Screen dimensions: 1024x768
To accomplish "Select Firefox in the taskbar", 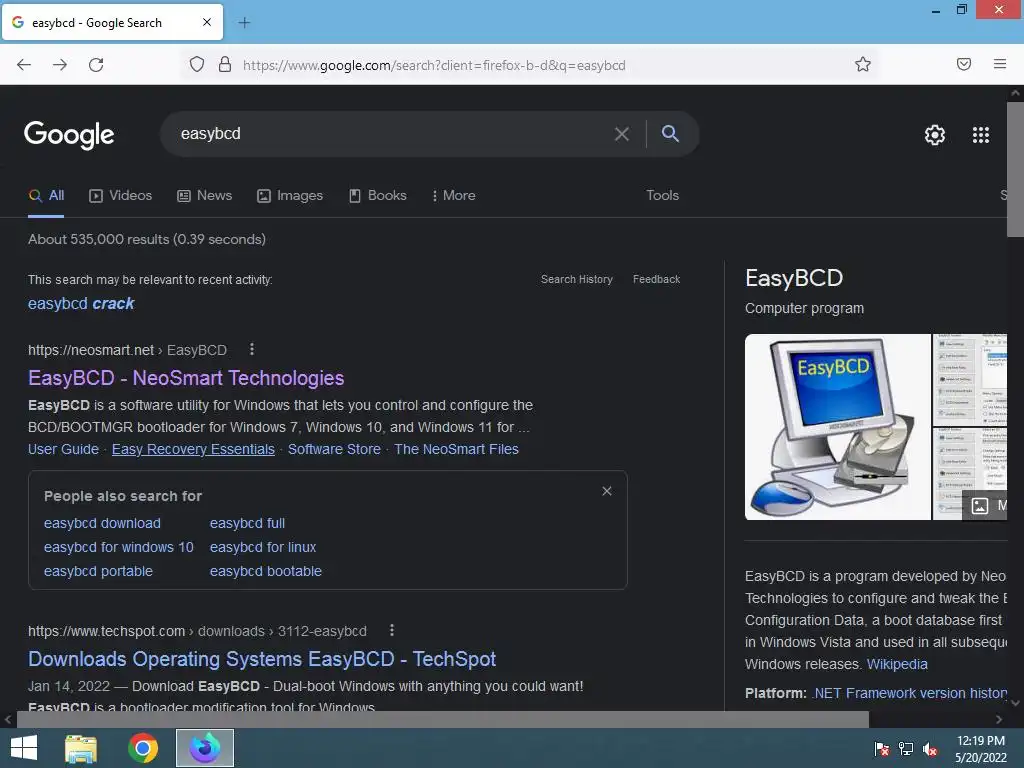I will pyautogui.click(x=205, y=748).
